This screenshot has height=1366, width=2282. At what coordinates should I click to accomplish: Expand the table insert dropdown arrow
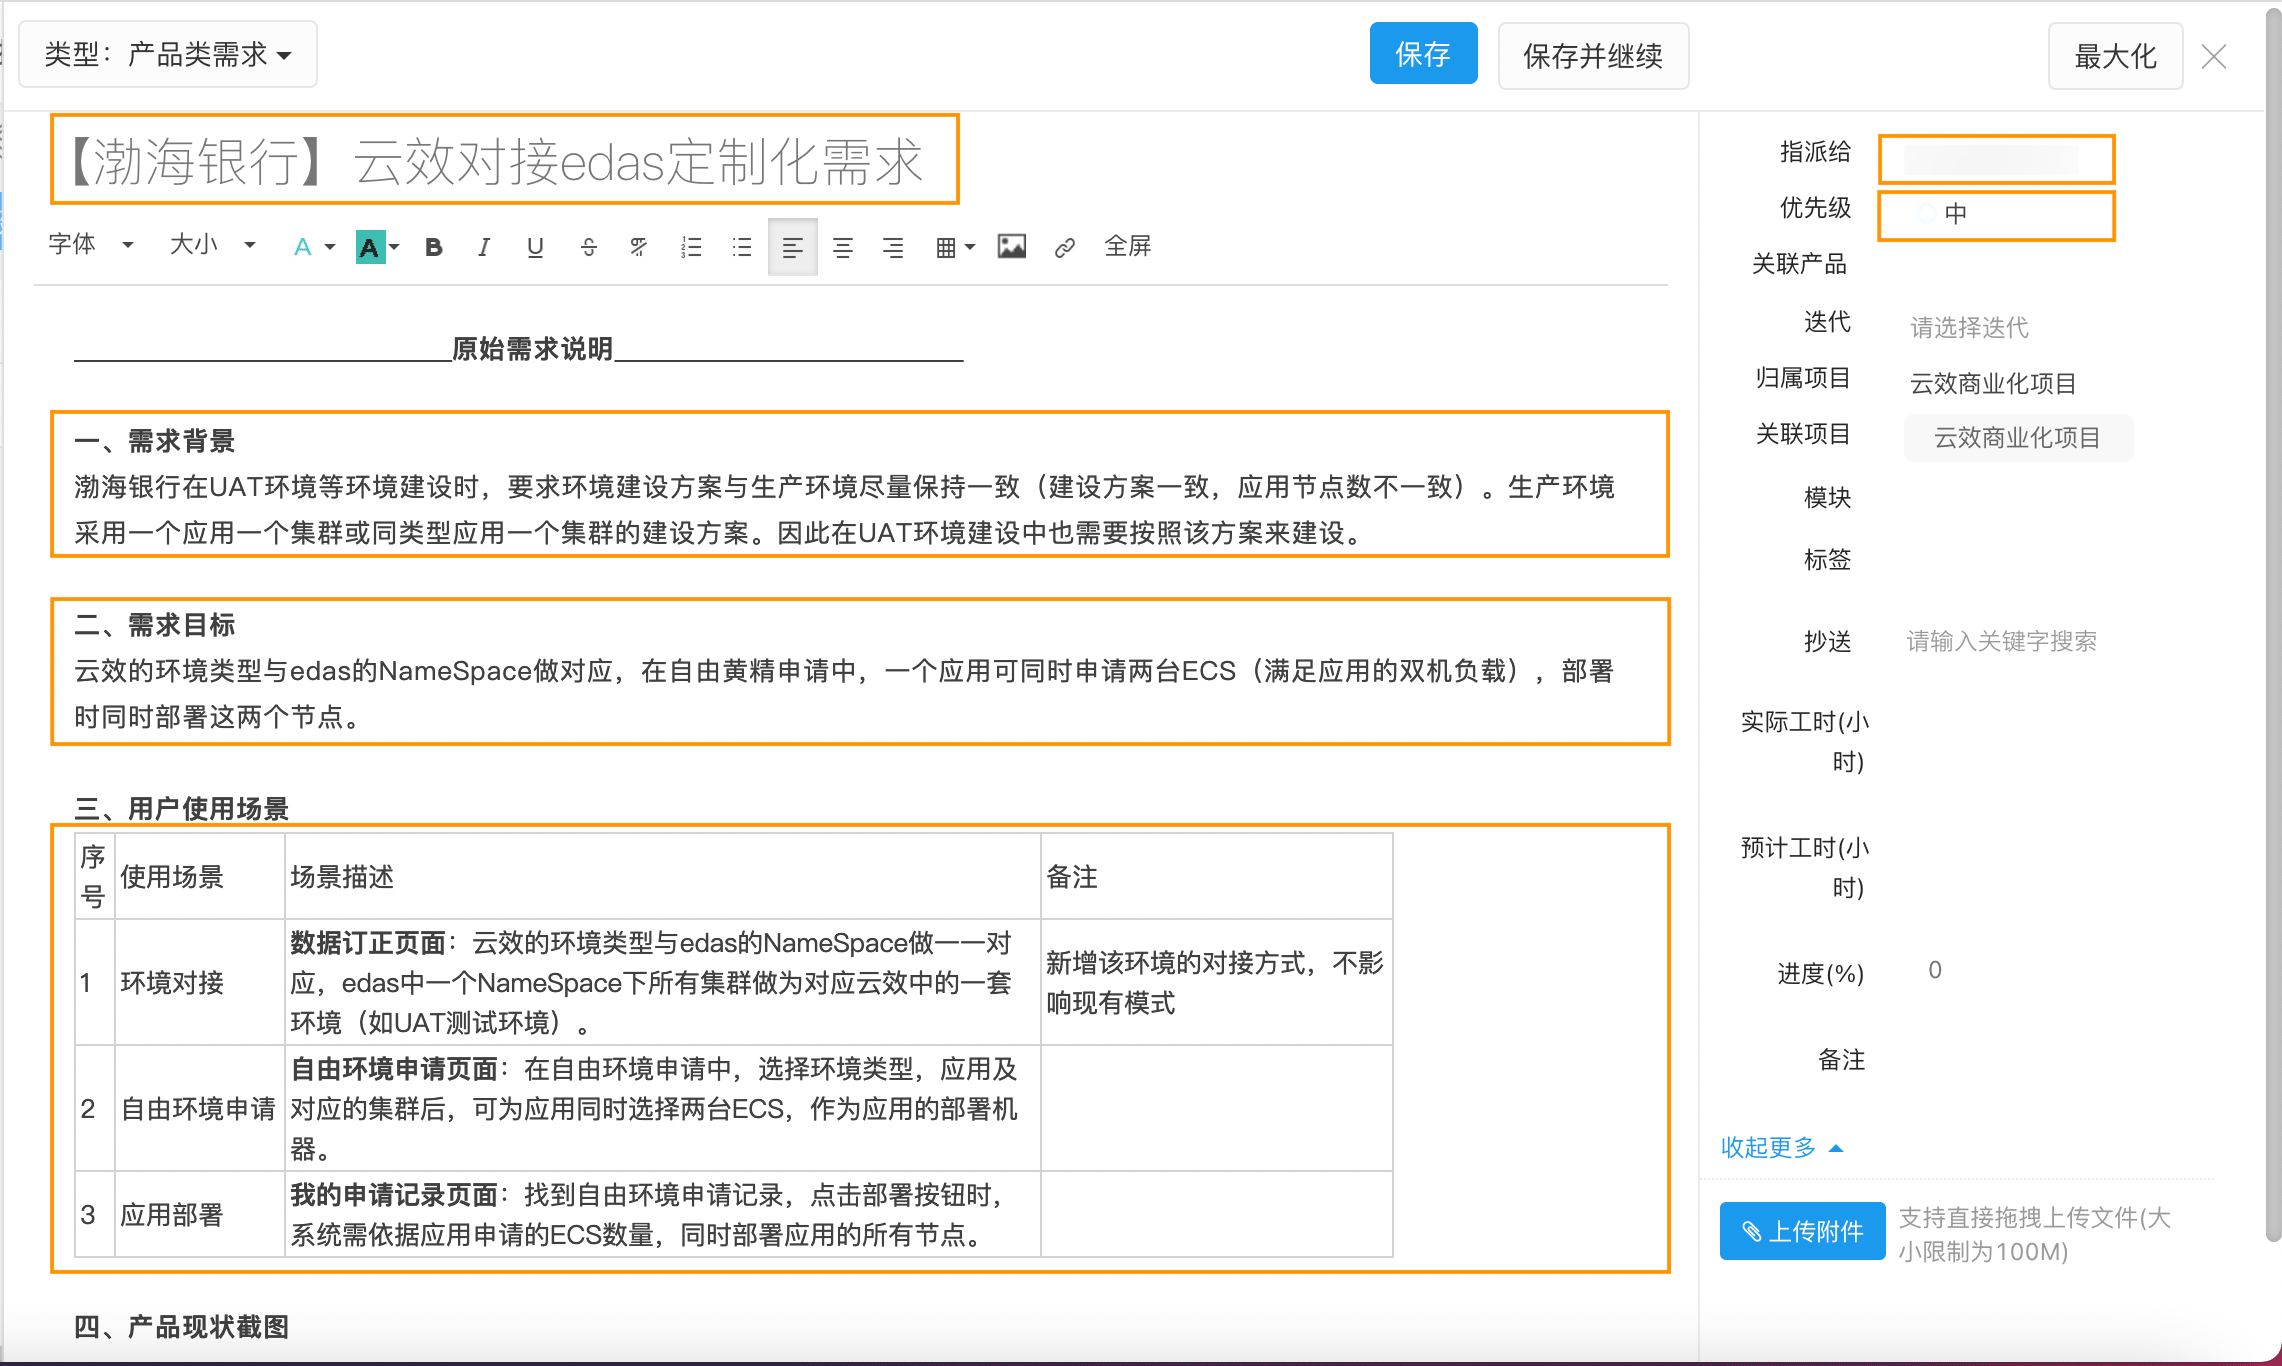point(969,248)
